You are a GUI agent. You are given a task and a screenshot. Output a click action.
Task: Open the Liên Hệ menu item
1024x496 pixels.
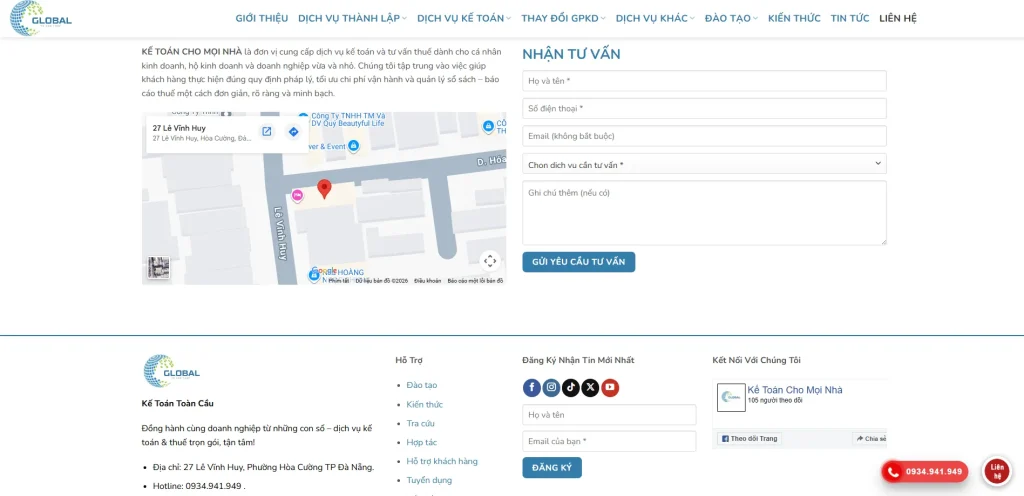(897, 18)
